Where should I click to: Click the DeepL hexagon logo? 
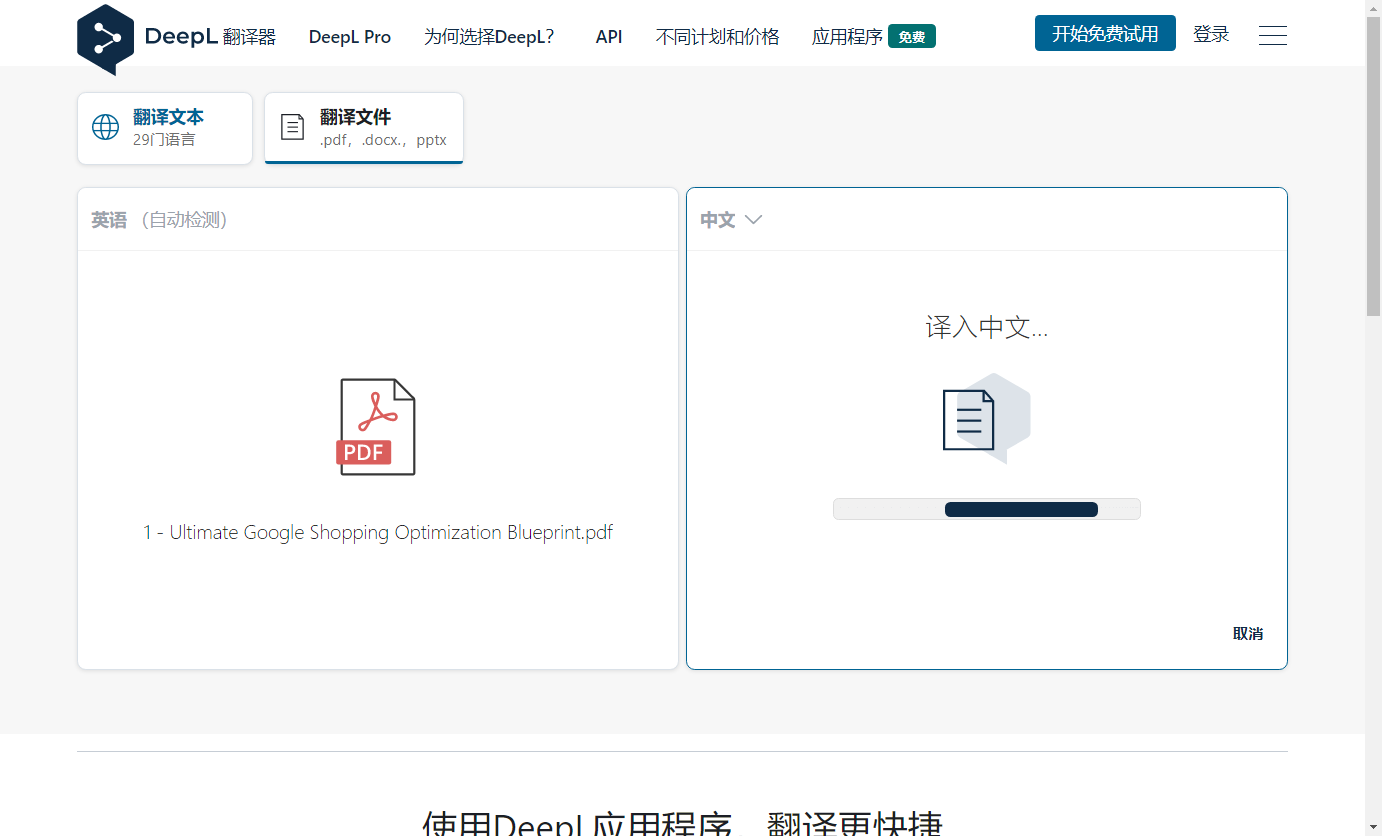(105, 39)
